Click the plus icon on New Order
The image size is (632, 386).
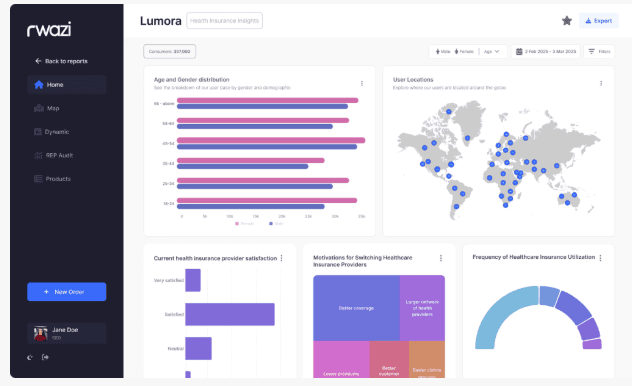(46, 292)
